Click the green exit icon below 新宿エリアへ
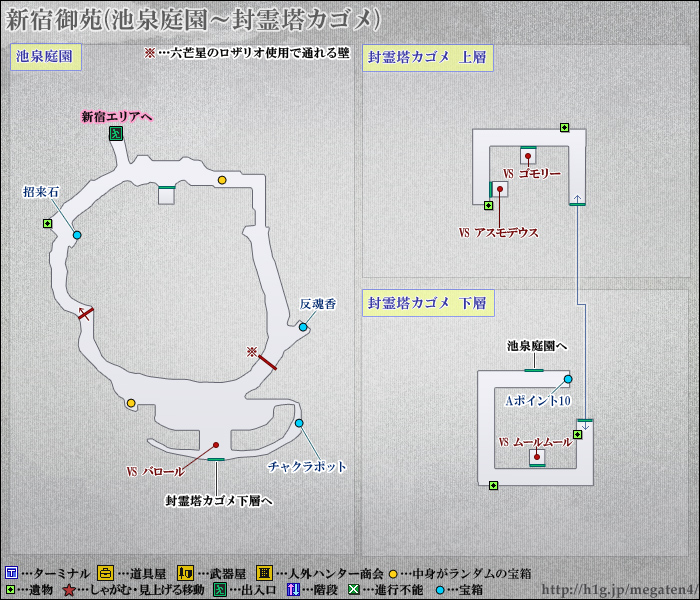This screenshot has width=700, height=600. coord(116,134)
